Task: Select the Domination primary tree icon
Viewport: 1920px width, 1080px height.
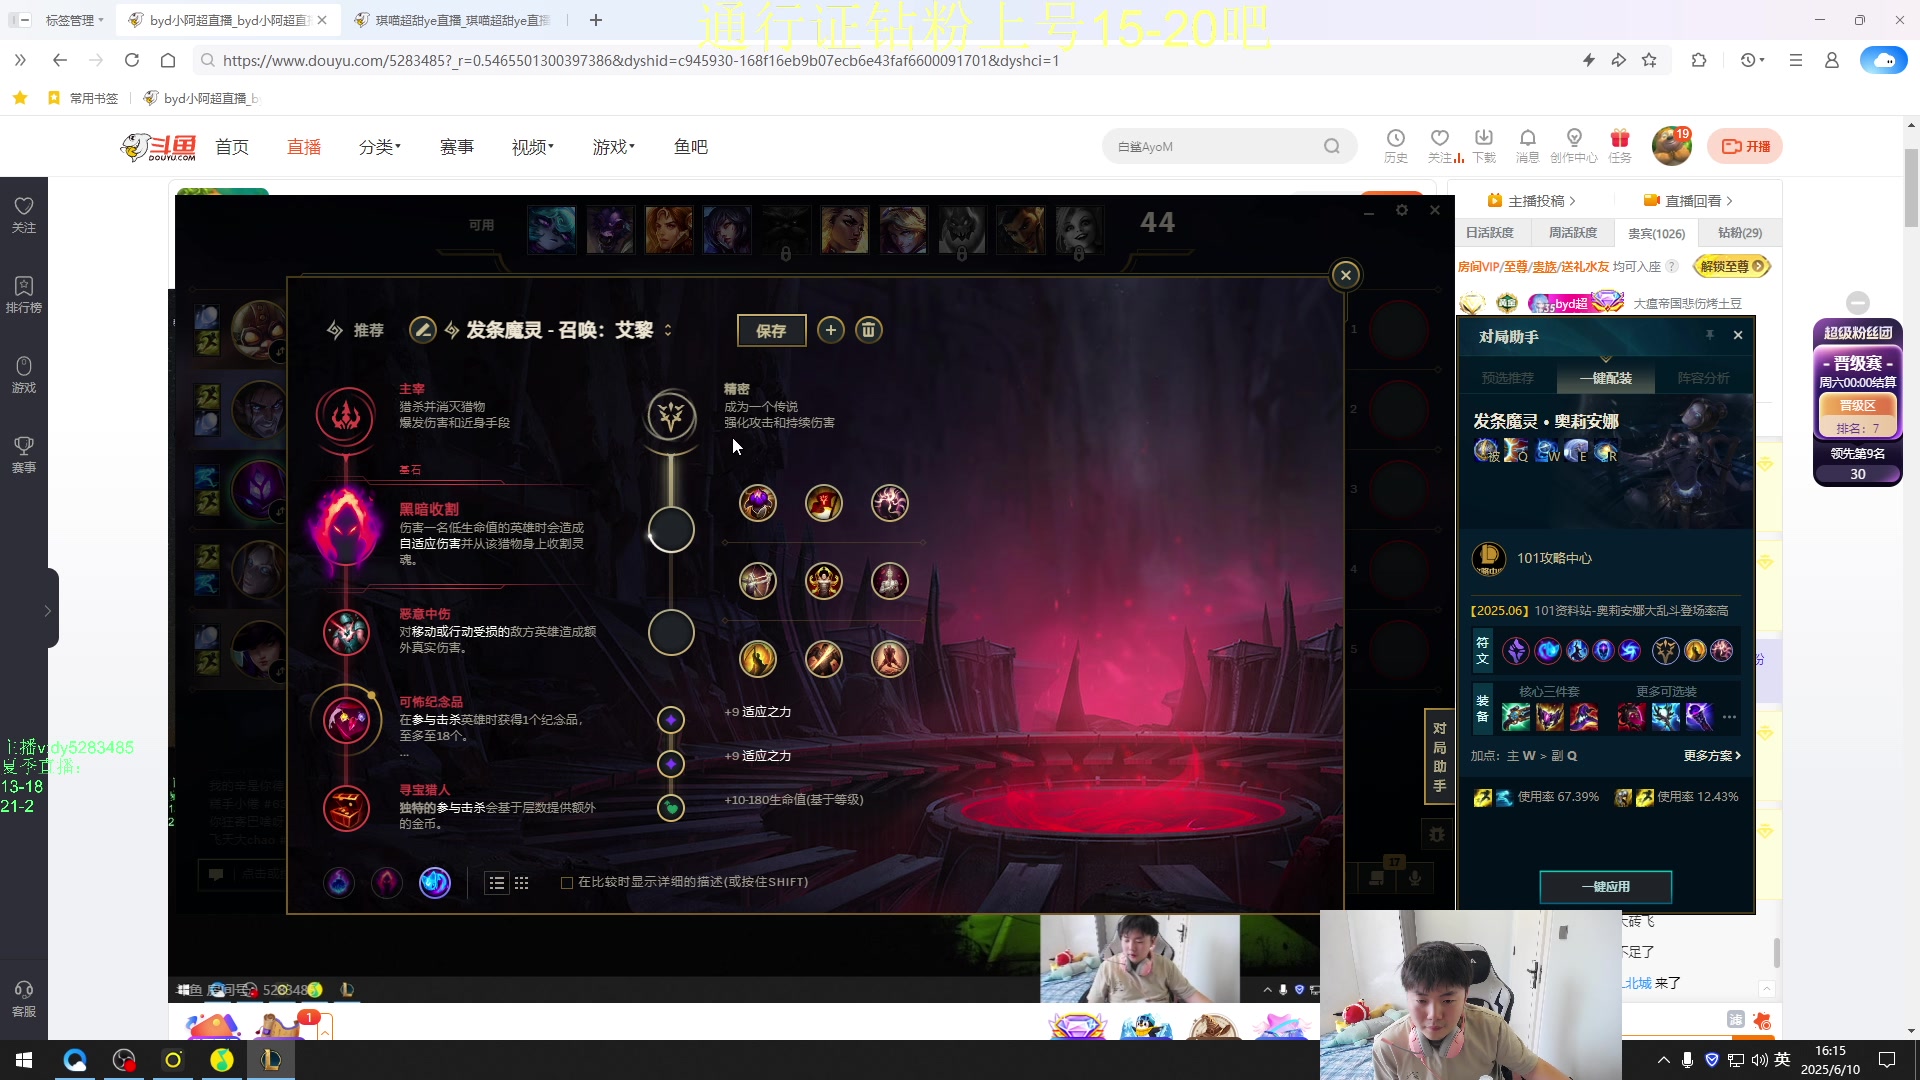Action: [x=346, y=415]
